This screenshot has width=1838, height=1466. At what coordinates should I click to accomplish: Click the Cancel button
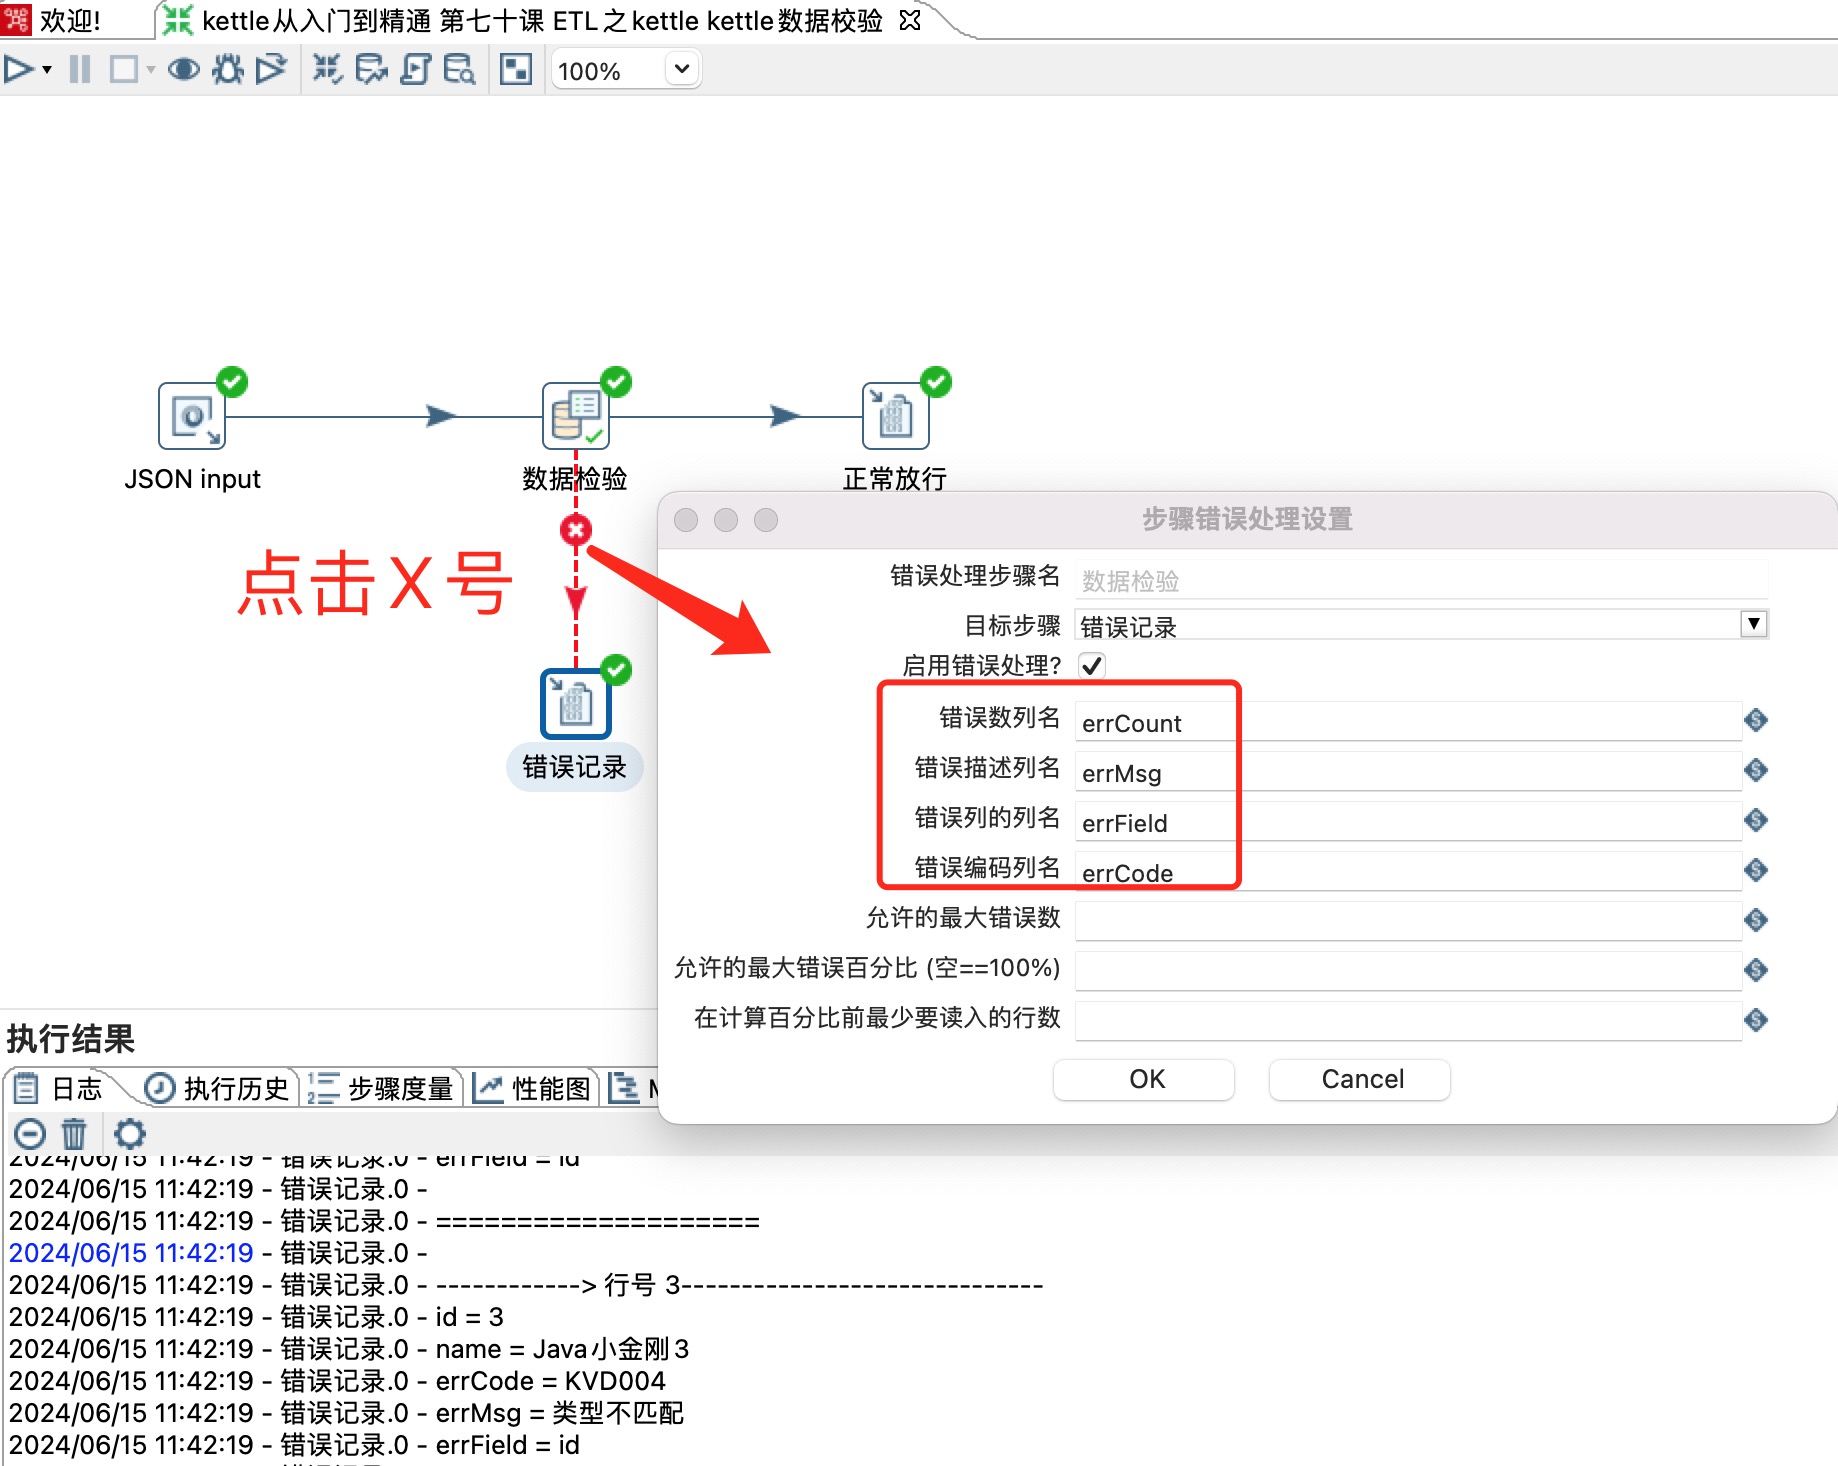(1360, 1079)
